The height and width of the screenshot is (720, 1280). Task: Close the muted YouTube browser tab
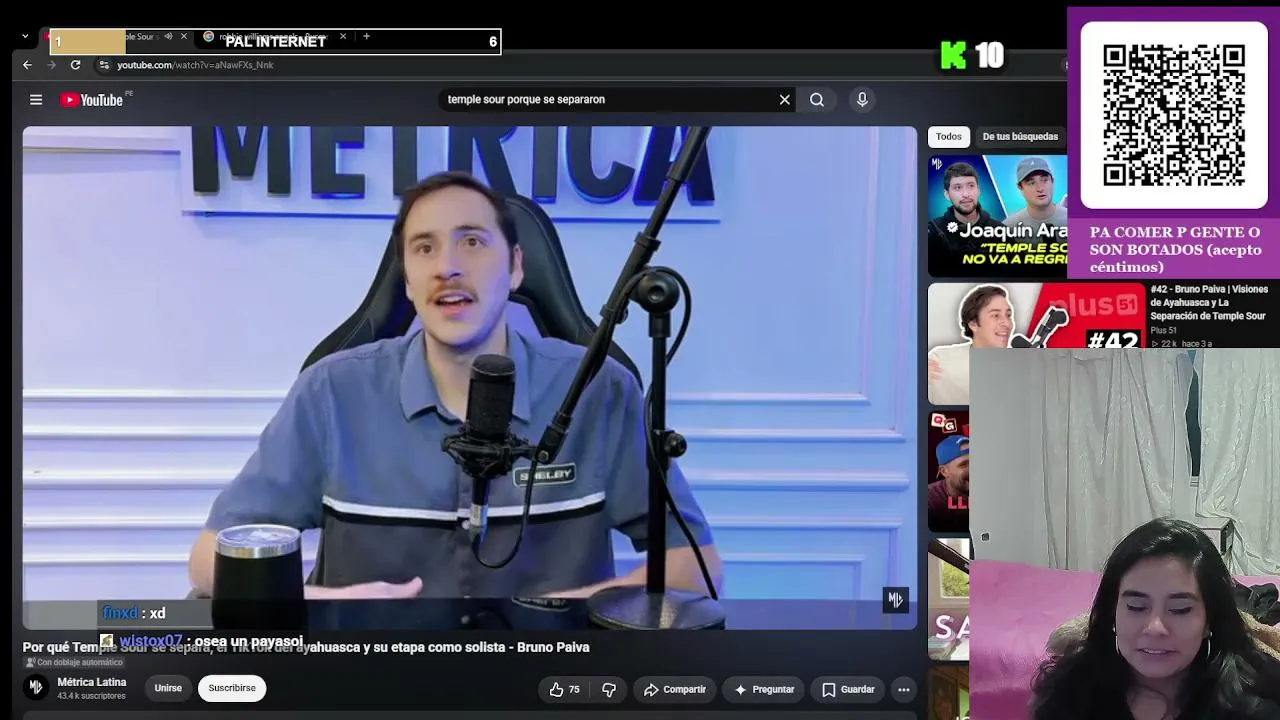(x=184, y=37)
